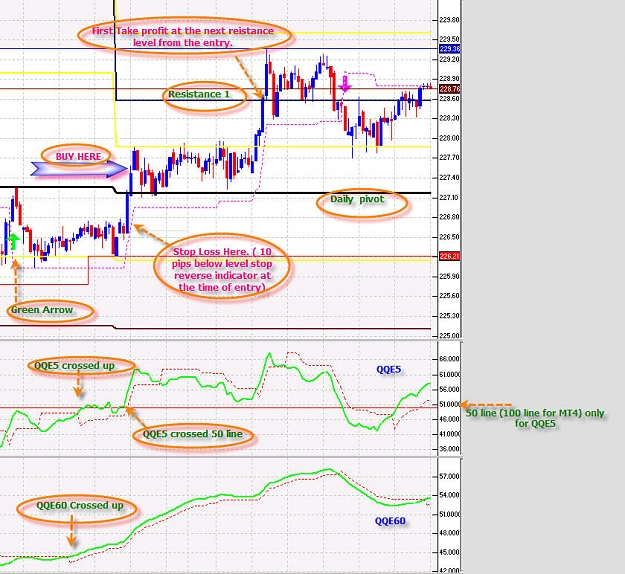Click the 225.60 price axis label

(449, 296)
